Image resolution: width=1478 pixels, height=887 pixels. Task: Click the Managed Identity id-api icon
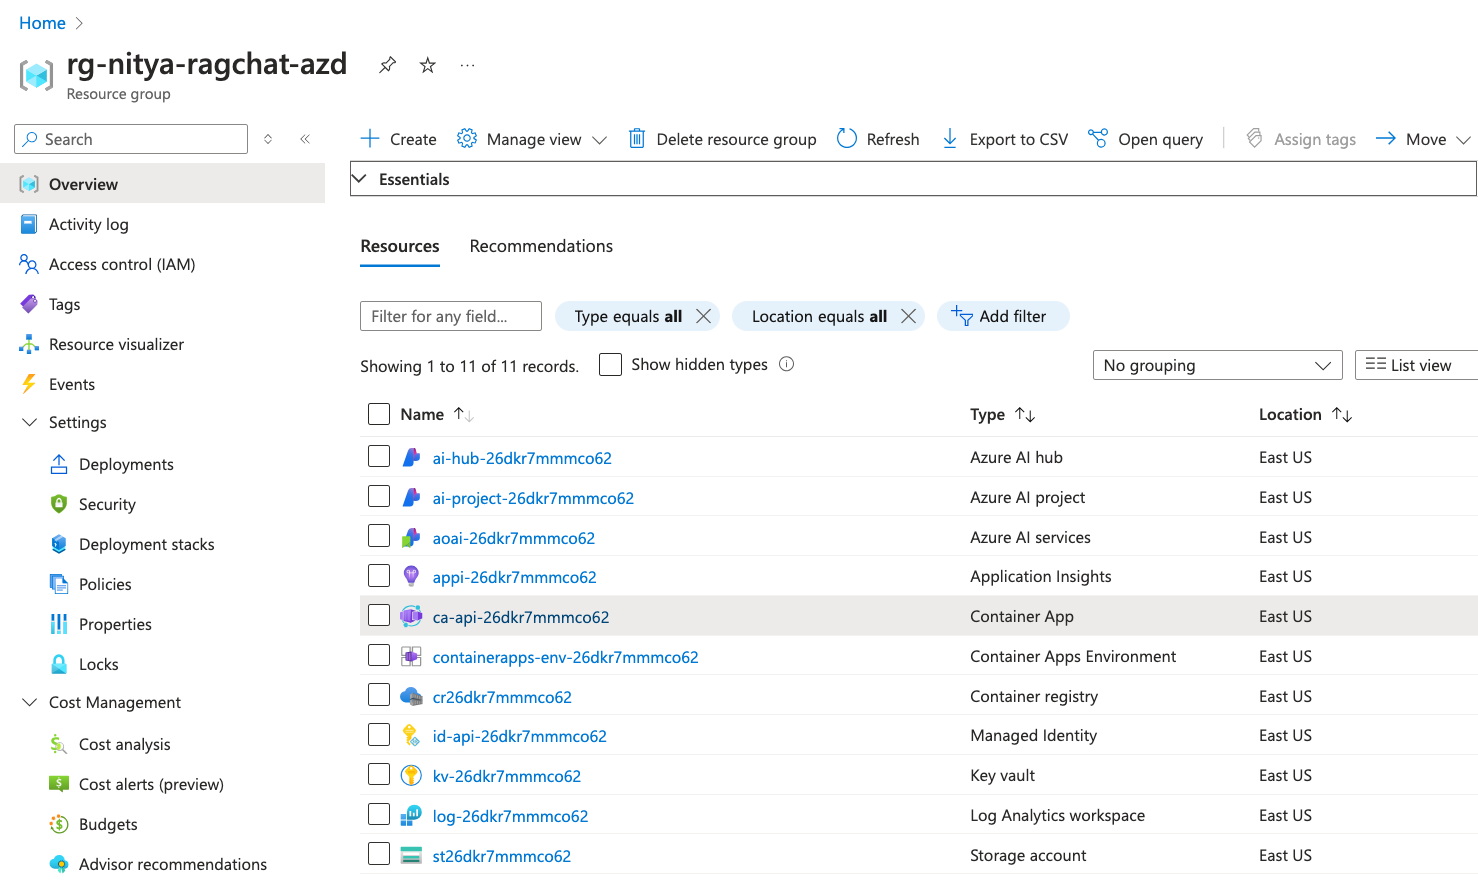pos(411,735)
